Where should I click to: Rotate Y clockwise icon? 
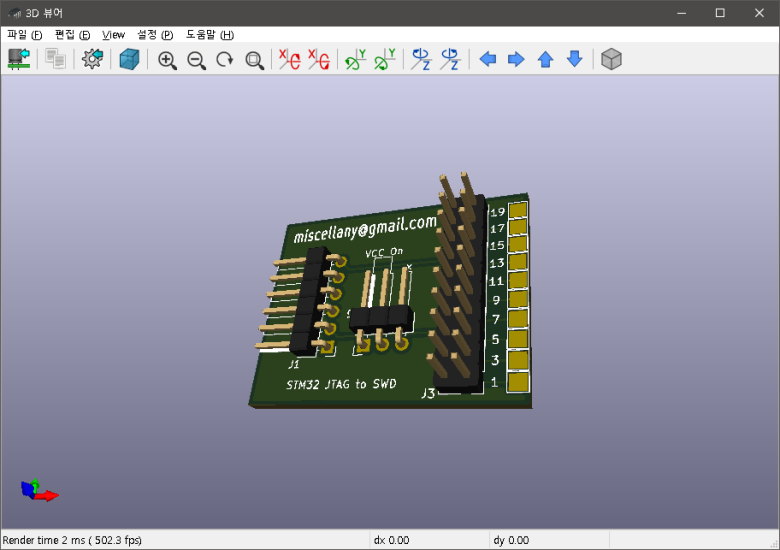click(355, 59)
